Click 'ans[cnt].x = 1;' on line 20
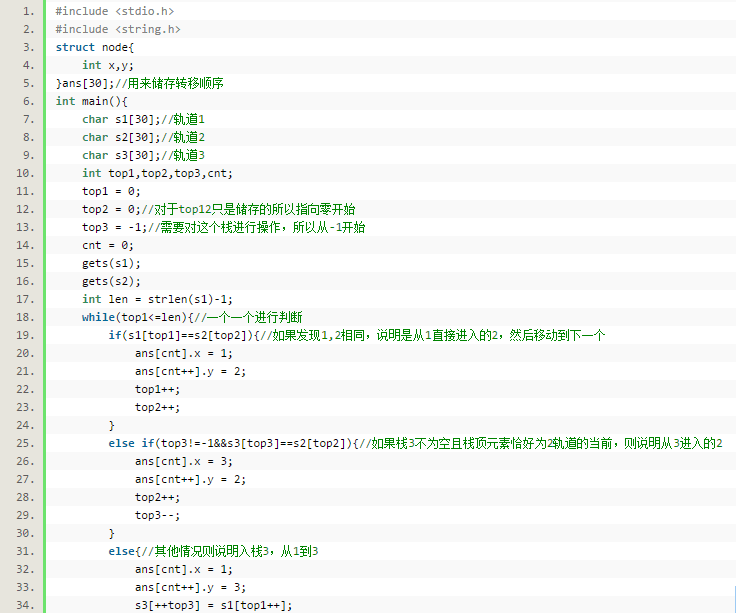The height and width of the screenshot is (613, 736). point(184,353)
